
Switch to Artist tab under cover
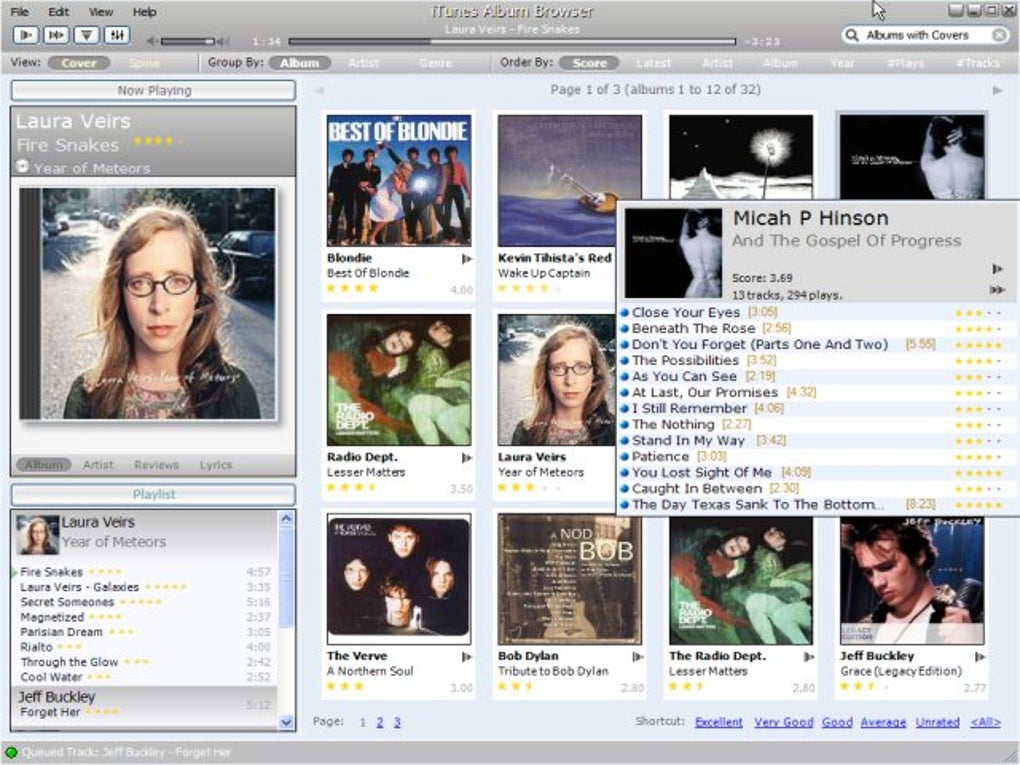tap(98, 464)
